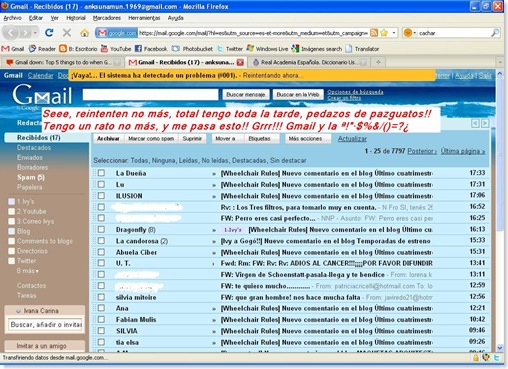Open the Twitter bookmark
The height and width of the screenshot is (369, 508).
click(x=230, y=49)
